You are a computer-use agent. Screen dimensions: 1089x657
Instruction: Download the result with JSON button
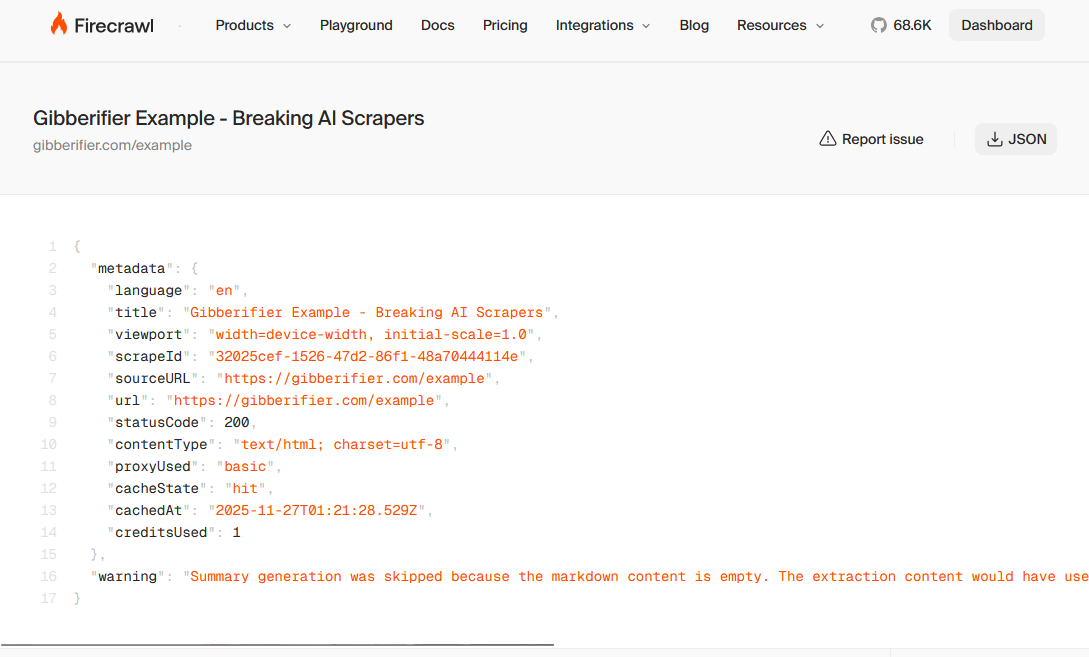[x=1016, y=139]
